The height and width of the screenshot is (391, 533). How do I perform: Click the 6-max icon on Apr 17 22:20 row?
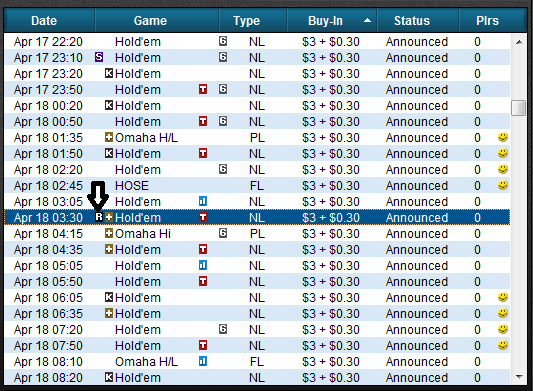(223, 41)
